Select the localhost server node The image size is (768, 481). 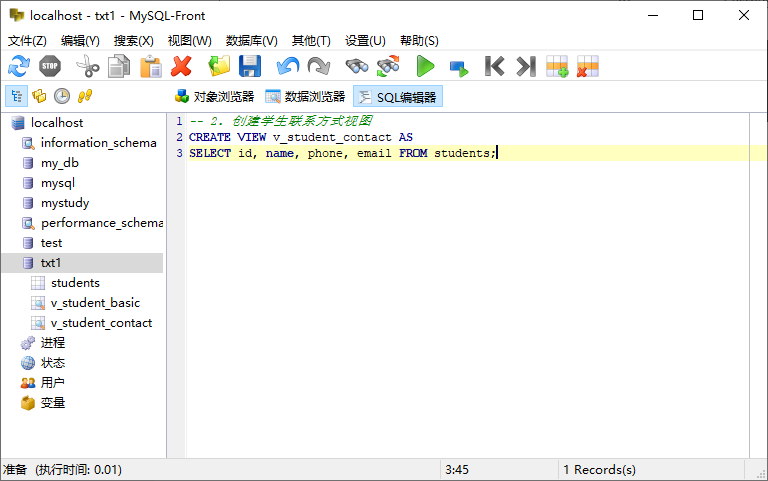(57, 122)
